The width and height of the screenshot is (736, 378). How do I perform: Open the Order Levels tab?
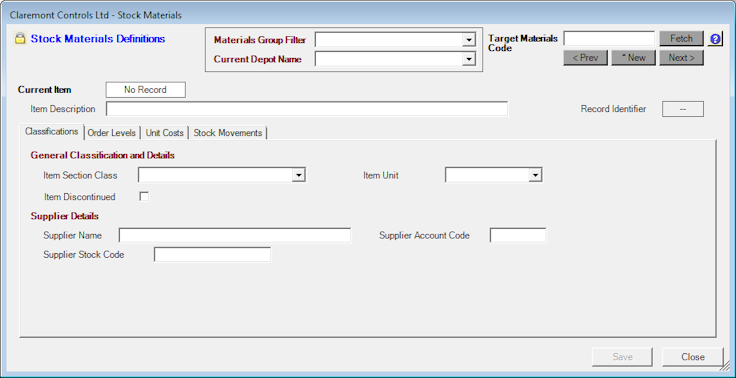(x=112, y=133)
